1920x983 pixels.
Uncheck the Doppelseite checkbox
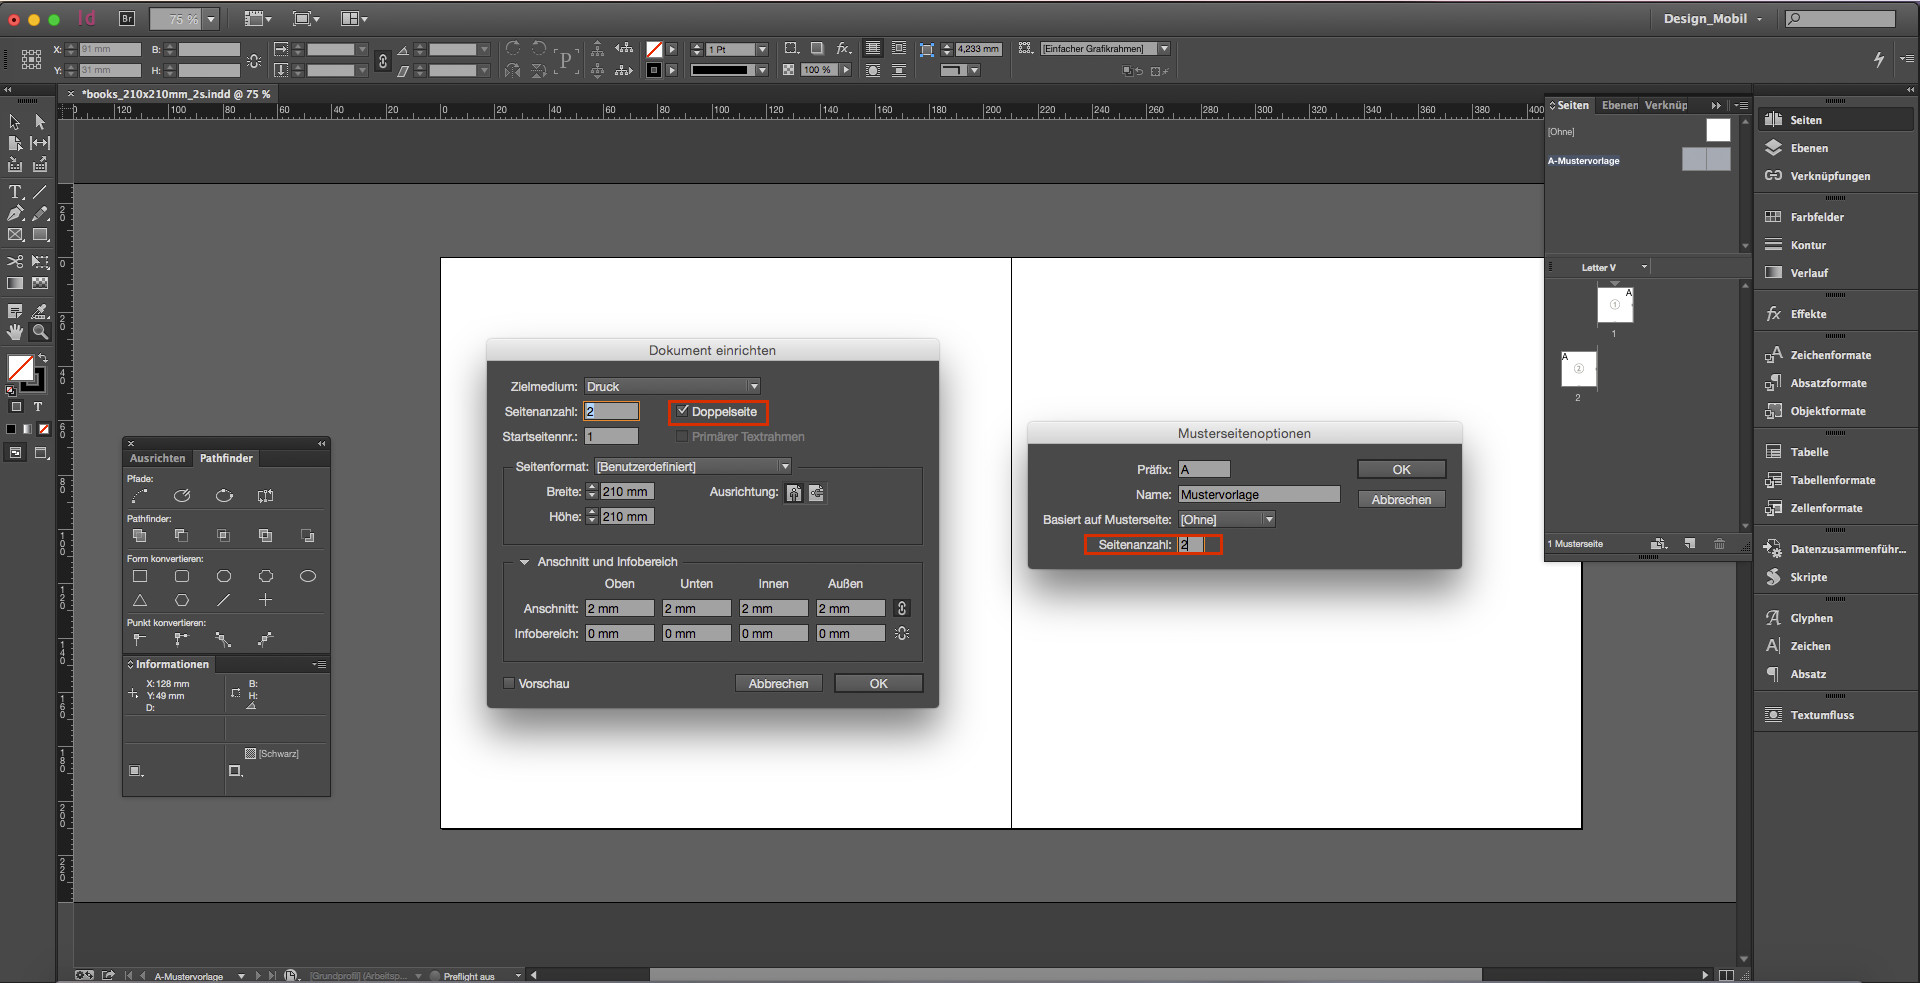point(683,411)
